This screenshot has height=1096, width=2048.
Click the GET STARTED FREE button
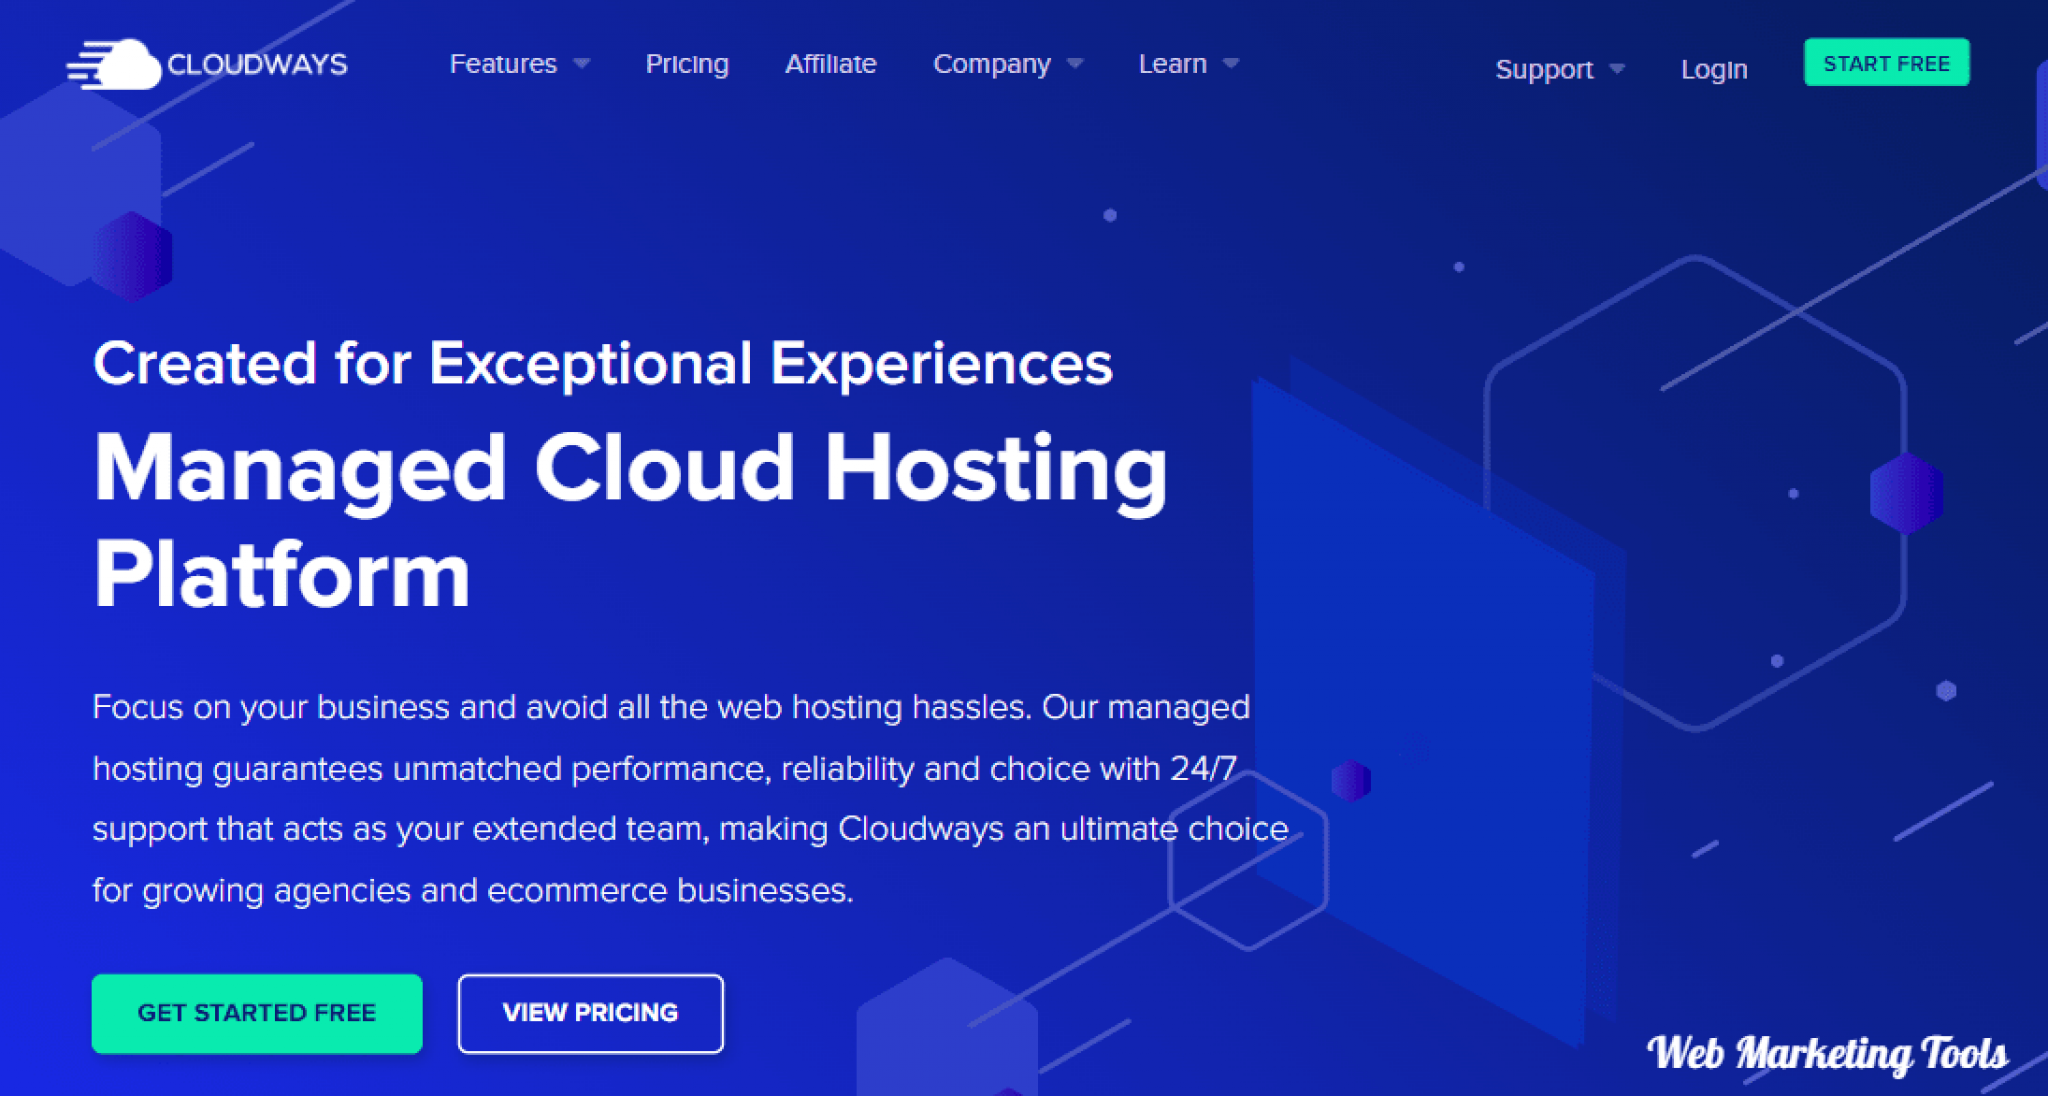[257, 1012]
